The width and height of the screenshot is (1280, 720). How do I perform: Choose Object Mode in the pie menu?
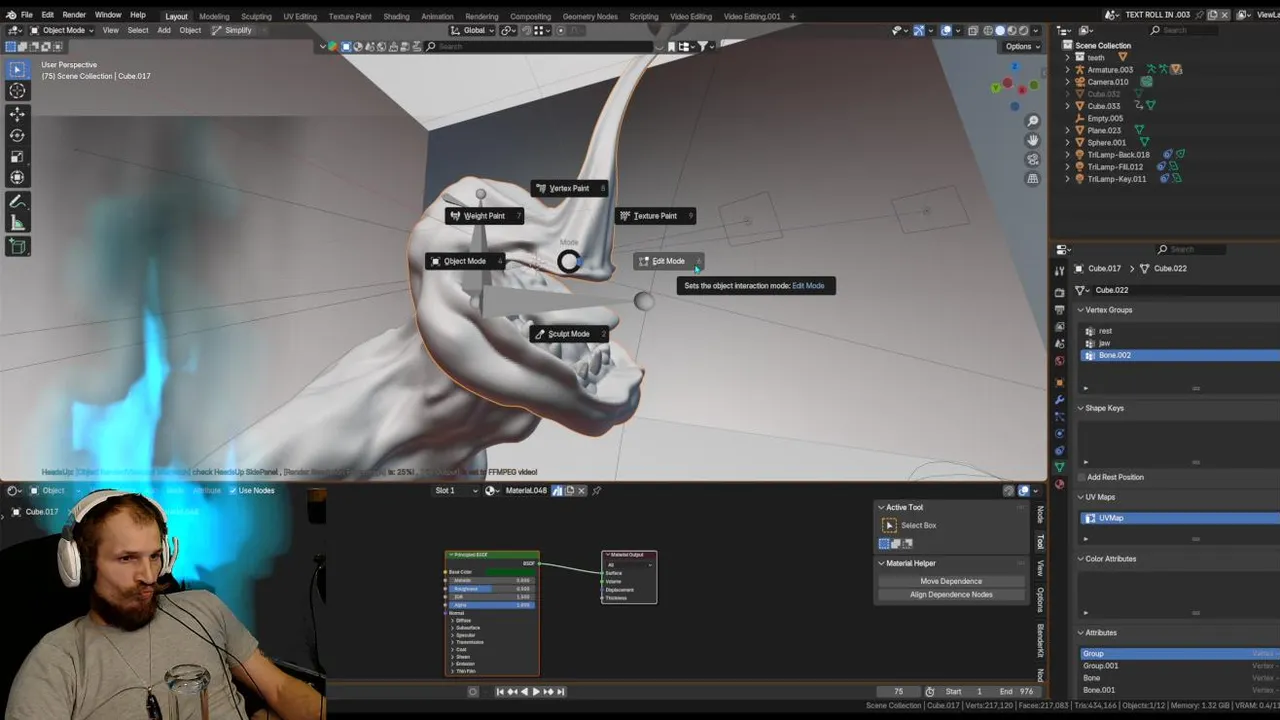465,261
